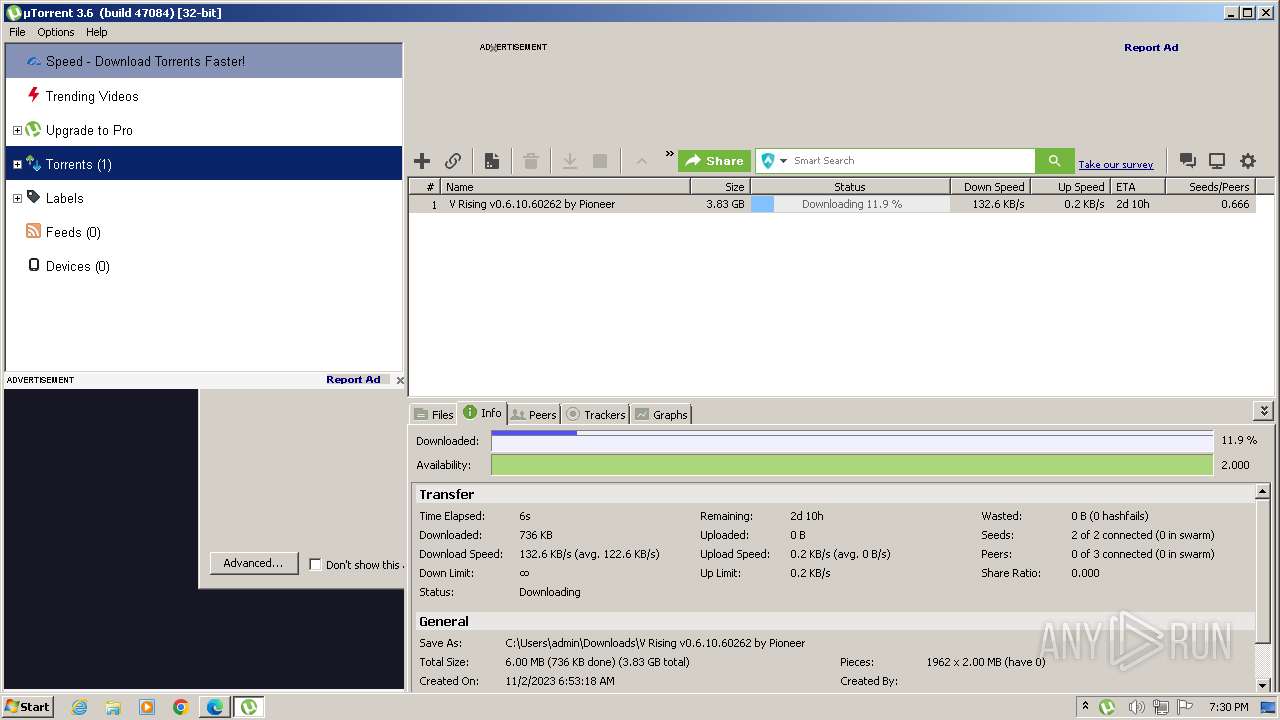The width and height of the screenshot is (1280, 720).
Task: Expand the Labels tree node
Action: pyautogui.click(x=17, y=198)
